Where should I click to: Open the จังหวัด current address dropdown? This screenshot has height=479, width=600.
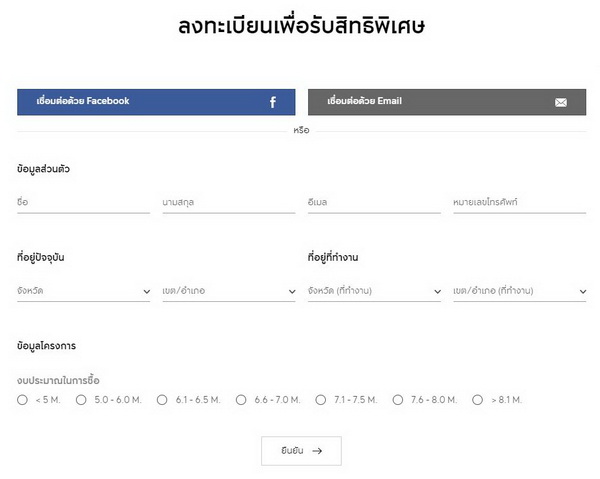[x=83, y=291]
